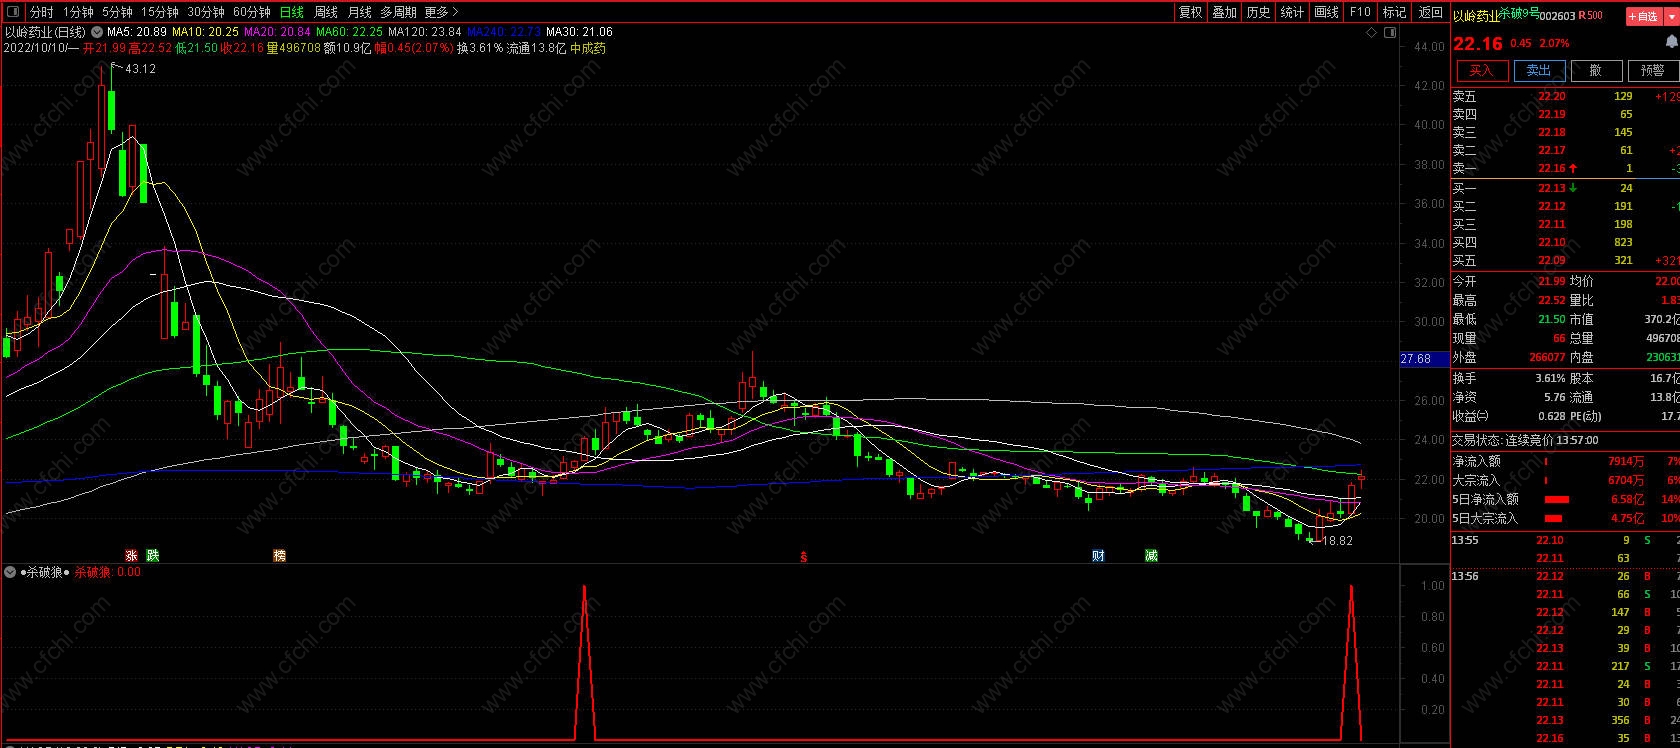Click the 净流入额 7914万 row

(x=1565, y=461)
